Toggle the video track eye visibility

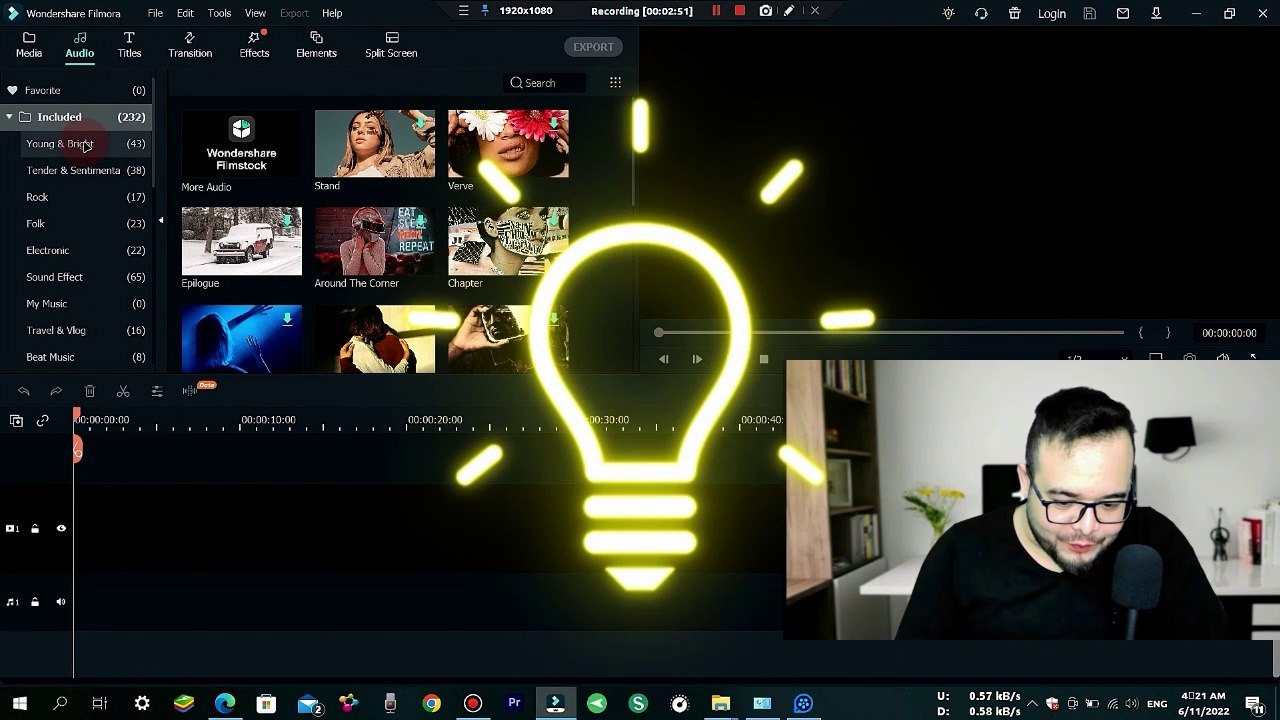[61, 528]
